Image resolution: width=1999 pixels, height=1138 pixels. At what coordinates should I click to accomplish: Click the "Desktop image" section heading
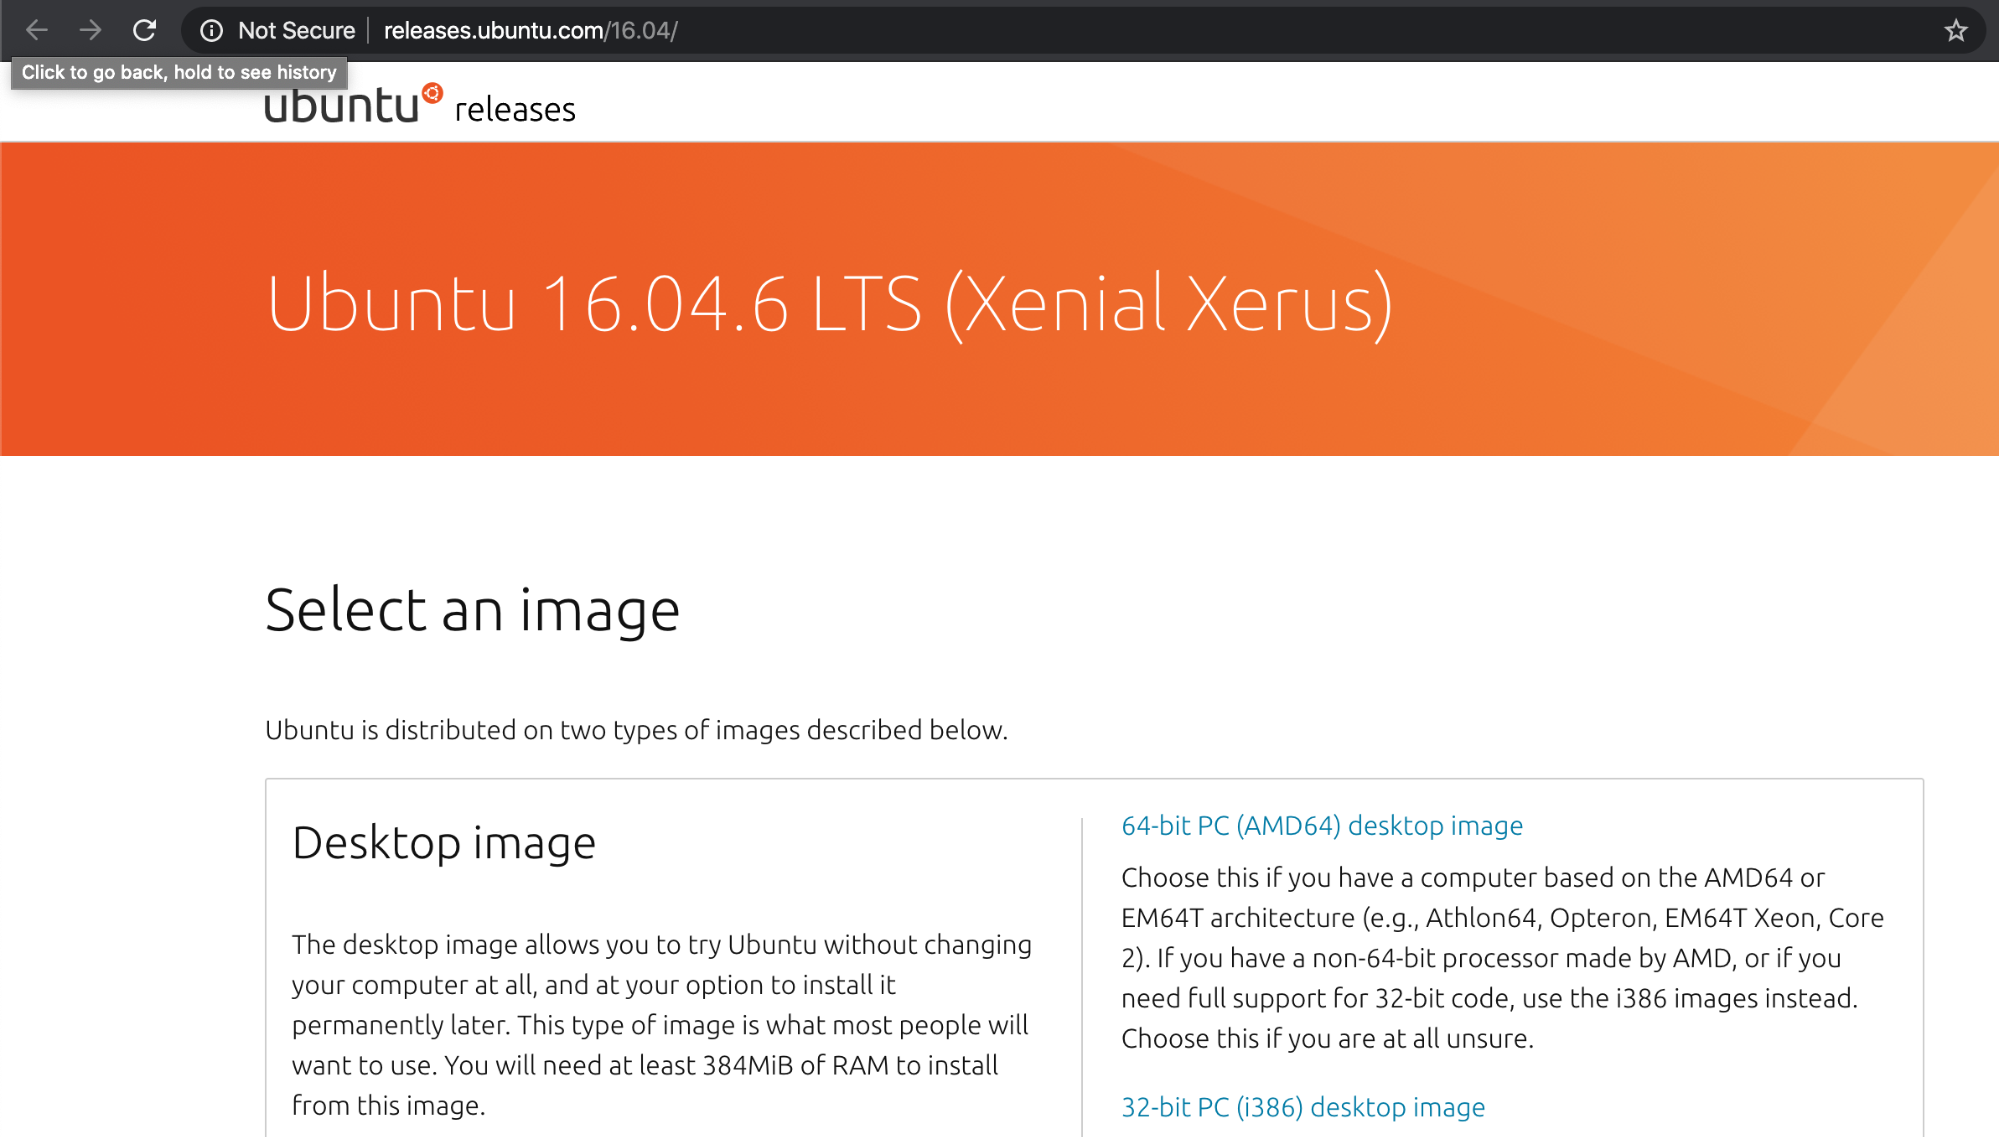pos(444,843)
